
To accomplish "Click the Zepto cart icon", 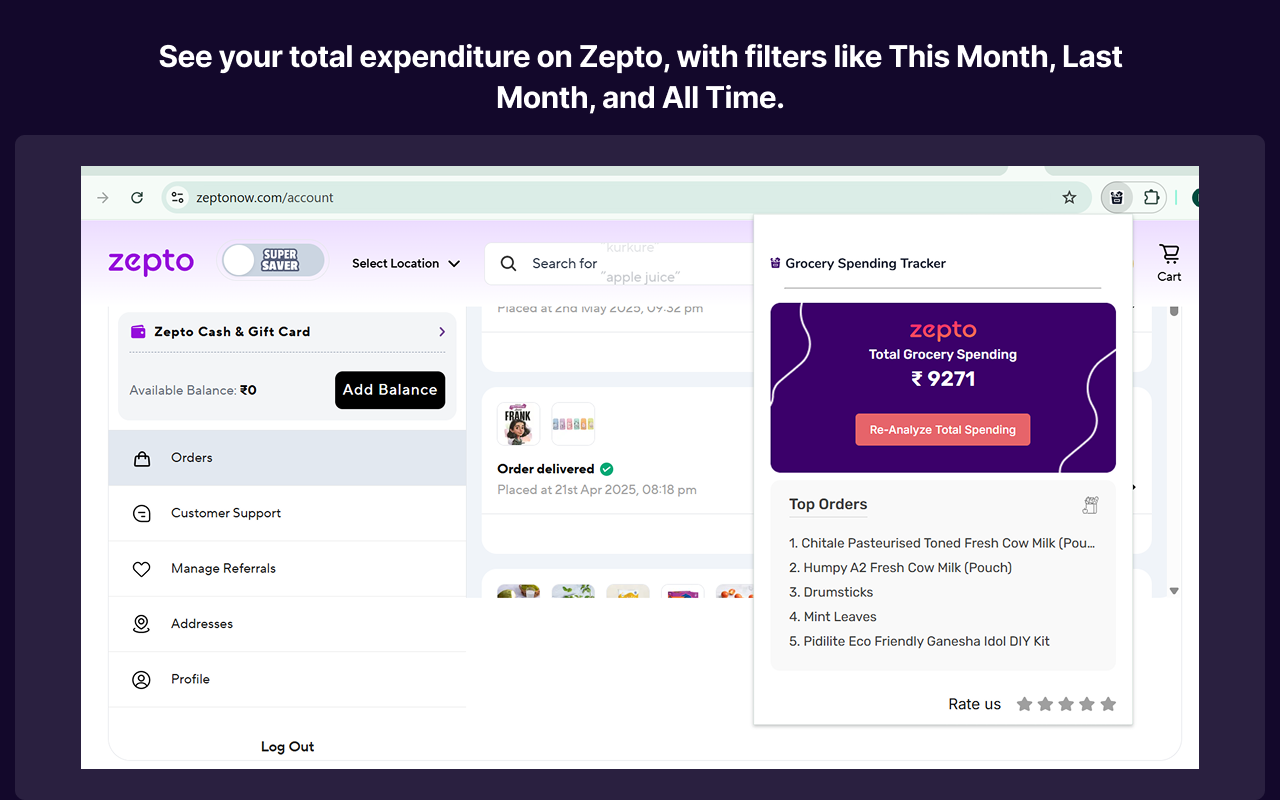I will [1168, 252].
